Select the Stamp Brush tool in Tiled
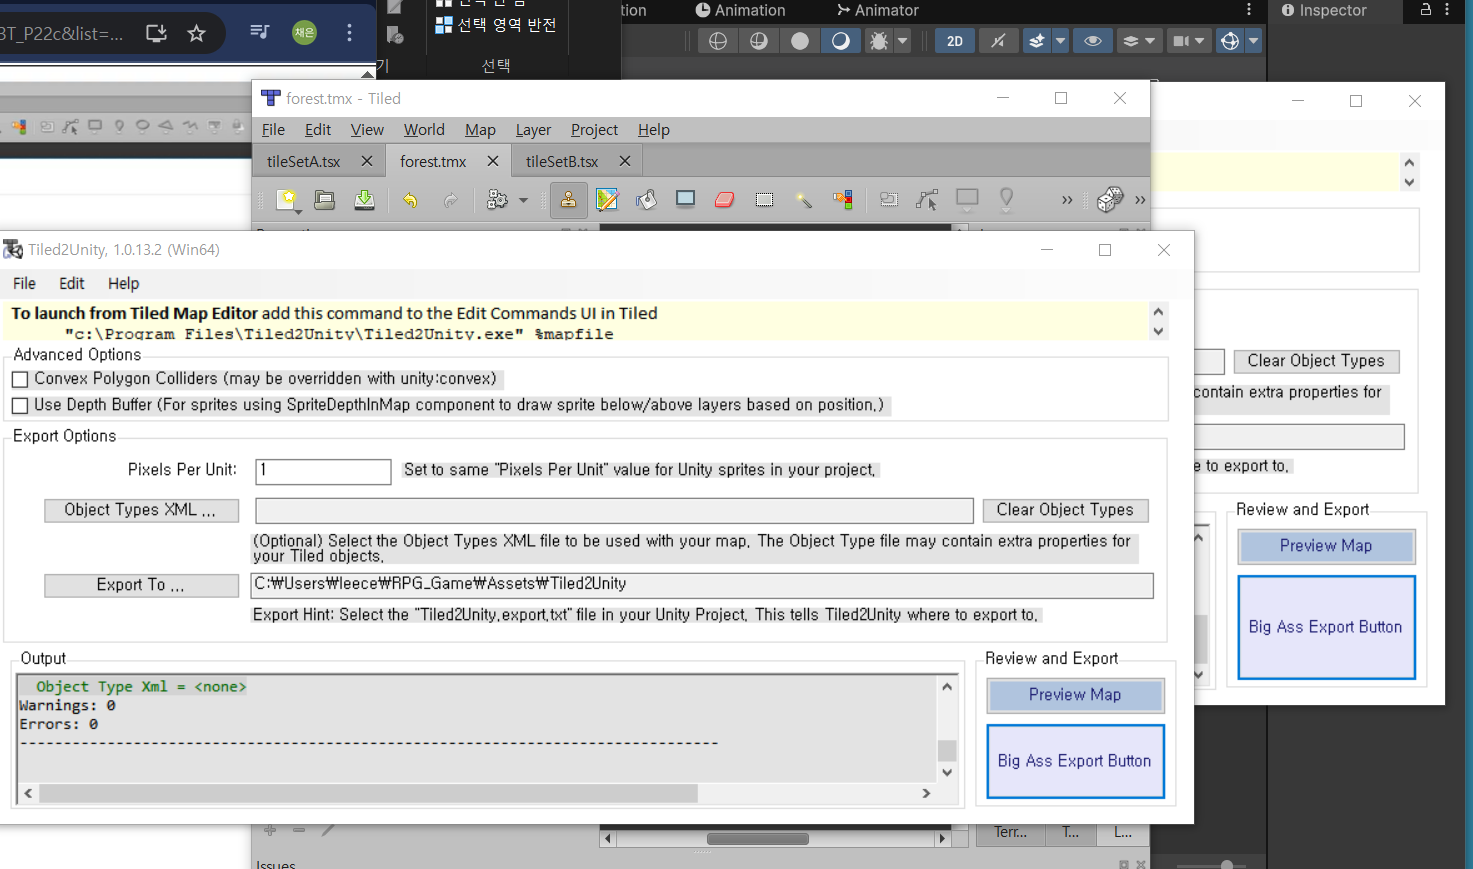Image resolution: width=1473 pixels, height=869 pixels. coord(568,200)
